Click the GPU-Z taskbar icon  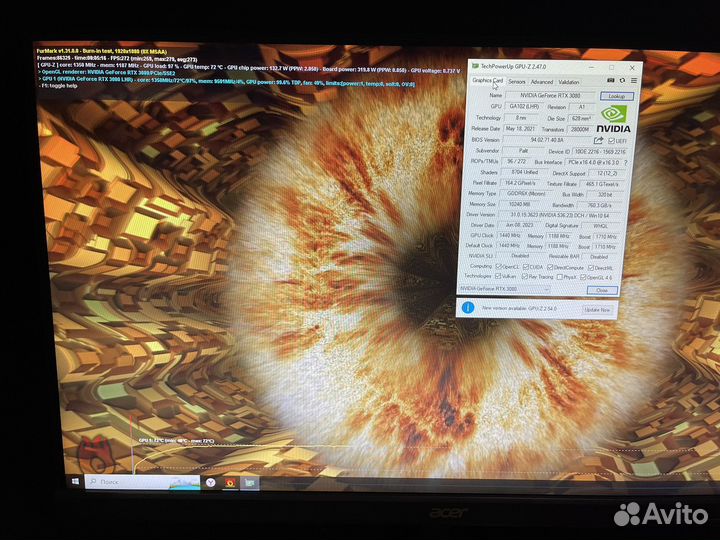coord(249,483)
